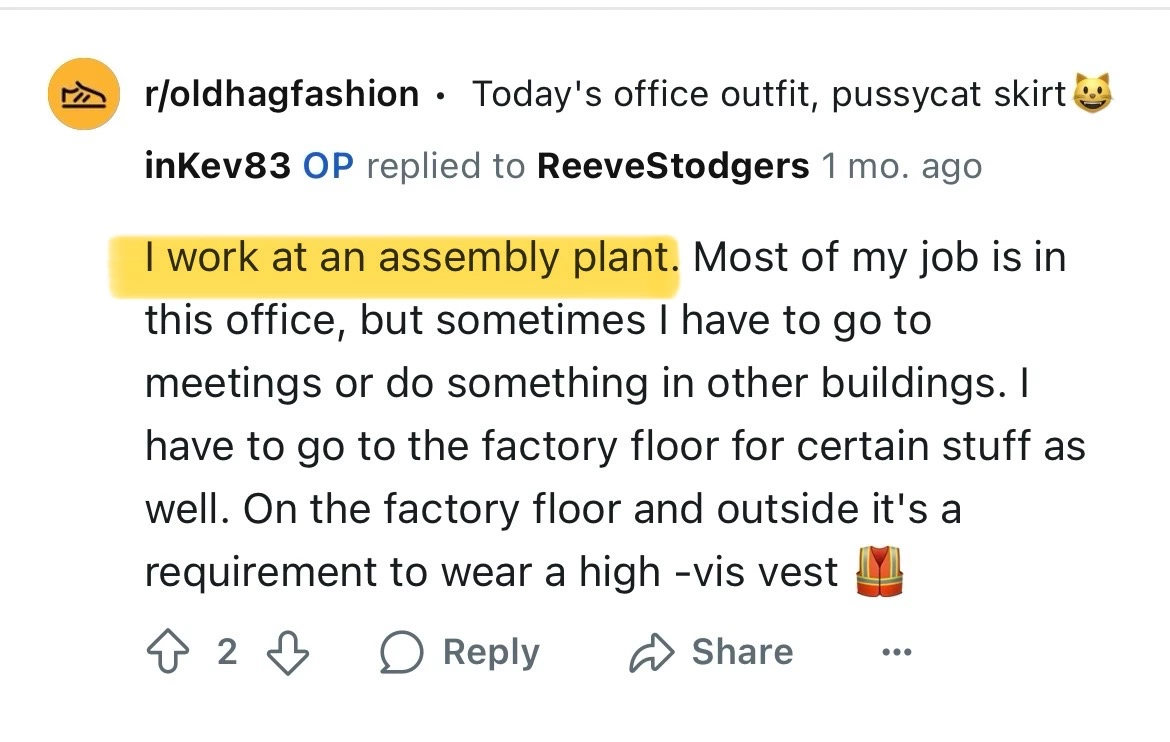Image resolution: width=1170 pixels, height=742 pixels.
Task: Click the r/oldhagfashion subreddit avatar icon
Action: [x=85, y=94]
